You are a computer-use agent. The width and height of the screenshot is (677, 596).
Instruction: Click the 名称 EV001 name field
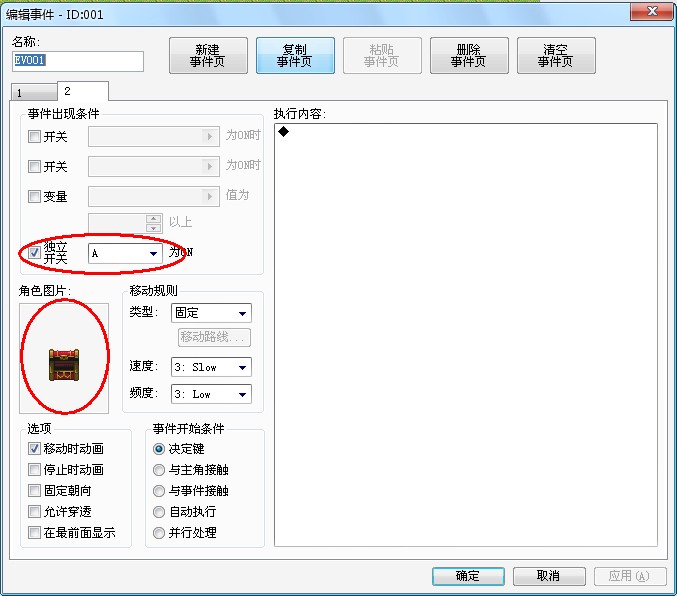point(78,61)
